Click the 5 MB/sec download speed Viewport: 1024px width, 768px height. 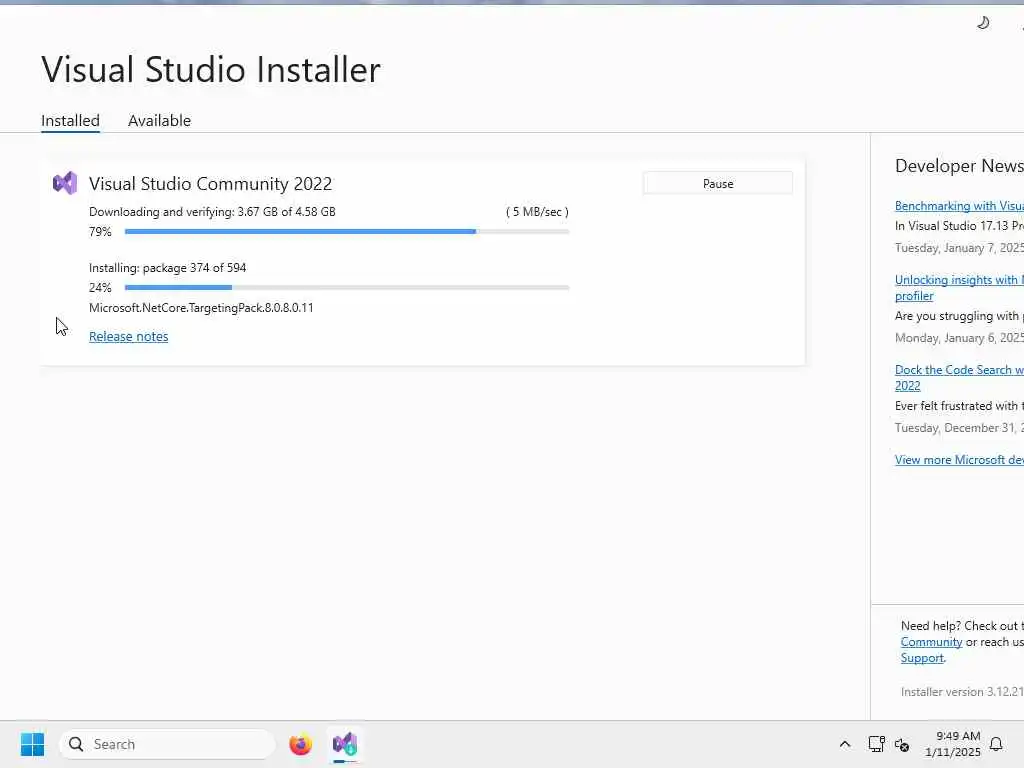537,212
